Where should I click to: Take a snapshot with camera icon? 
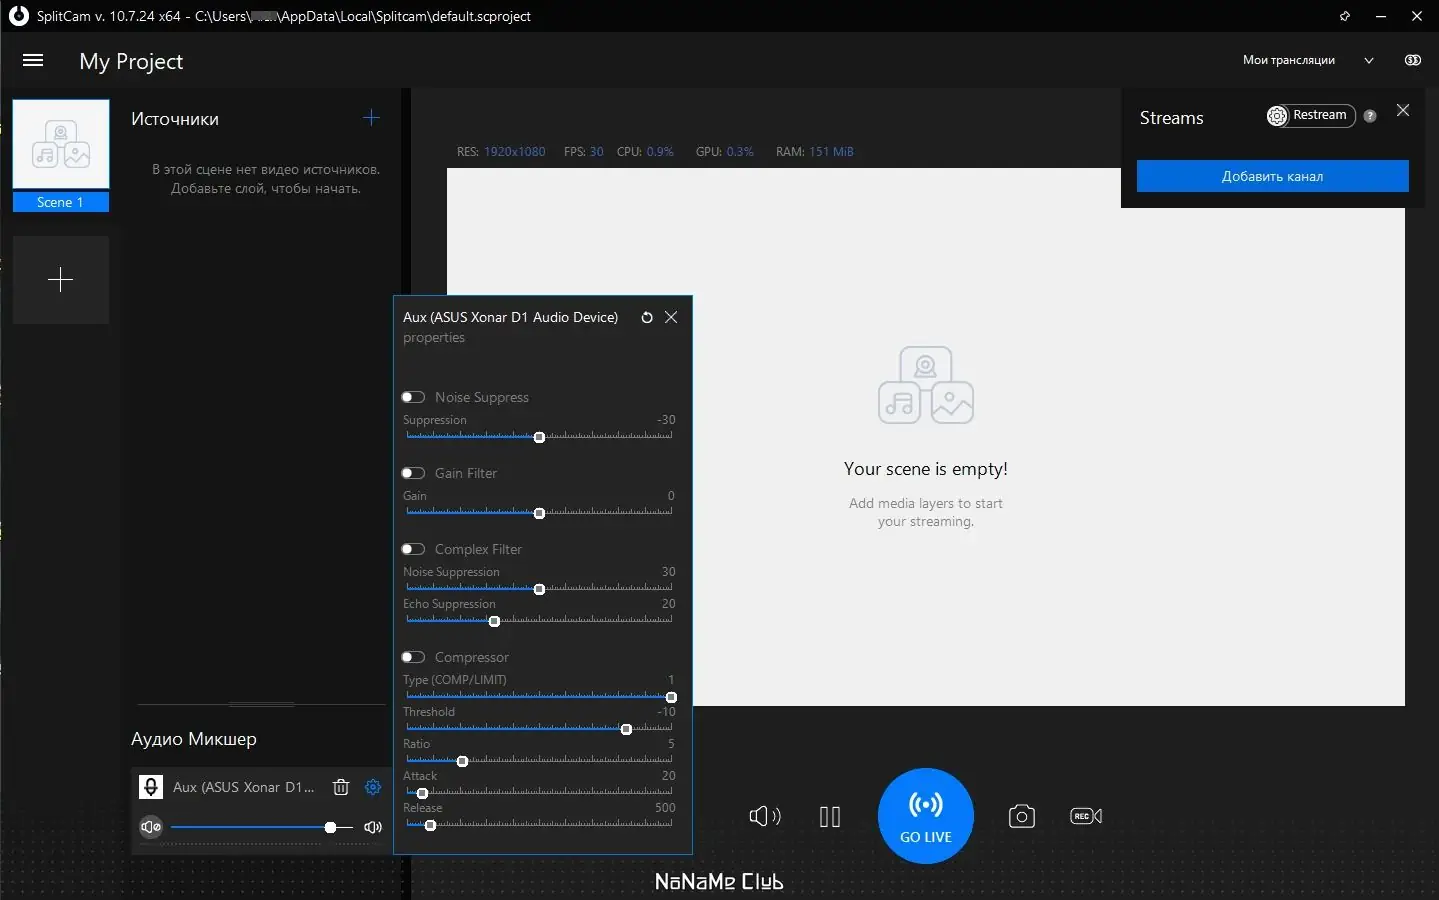tap(1021, 816)
